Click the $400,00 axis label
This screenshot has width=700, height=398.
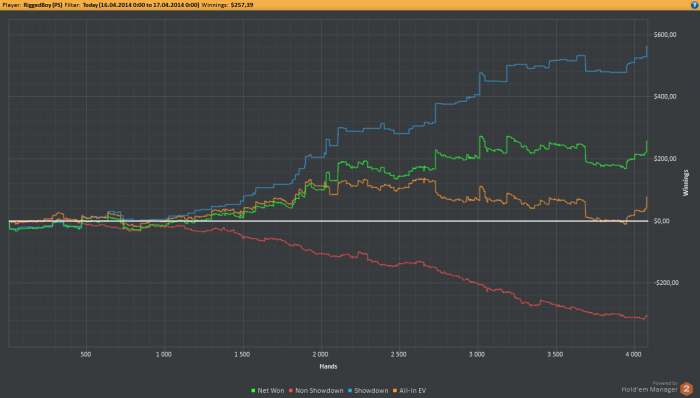tap(665, 97)
